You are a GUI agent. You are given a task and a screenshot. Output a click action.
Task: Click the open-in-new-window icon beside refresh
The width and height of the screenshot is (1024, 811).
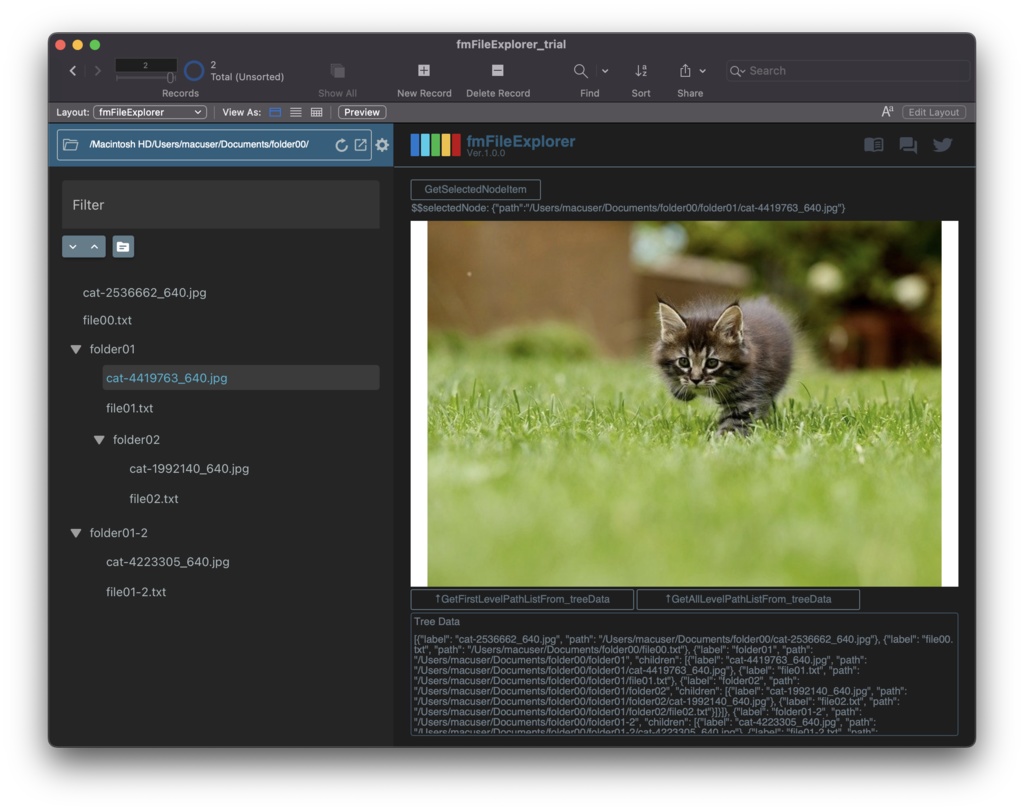(x=363, y=144)
